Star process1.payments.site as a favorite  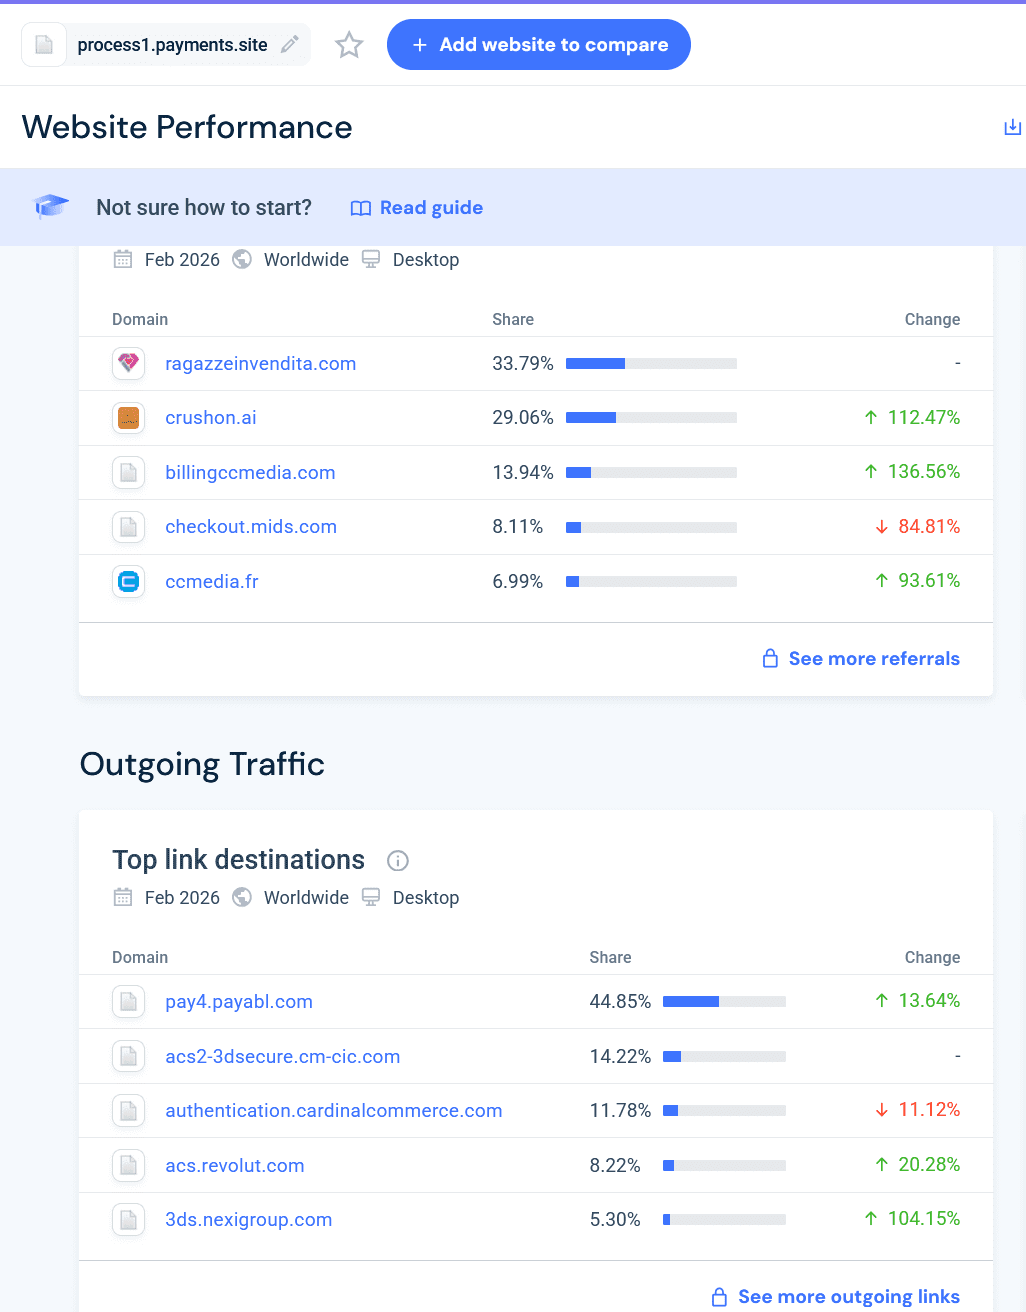[349, 44]
